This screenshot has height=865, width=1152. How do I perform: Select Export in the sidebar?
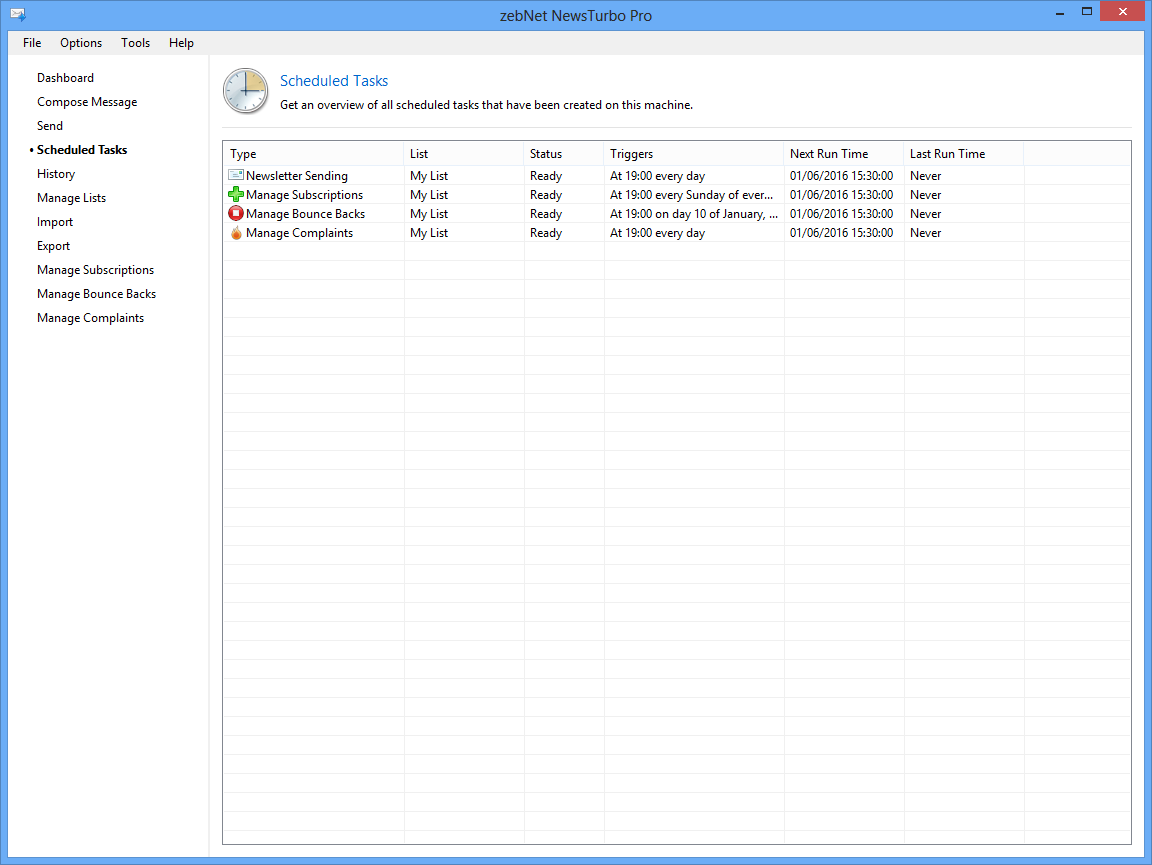click(54, 246)
